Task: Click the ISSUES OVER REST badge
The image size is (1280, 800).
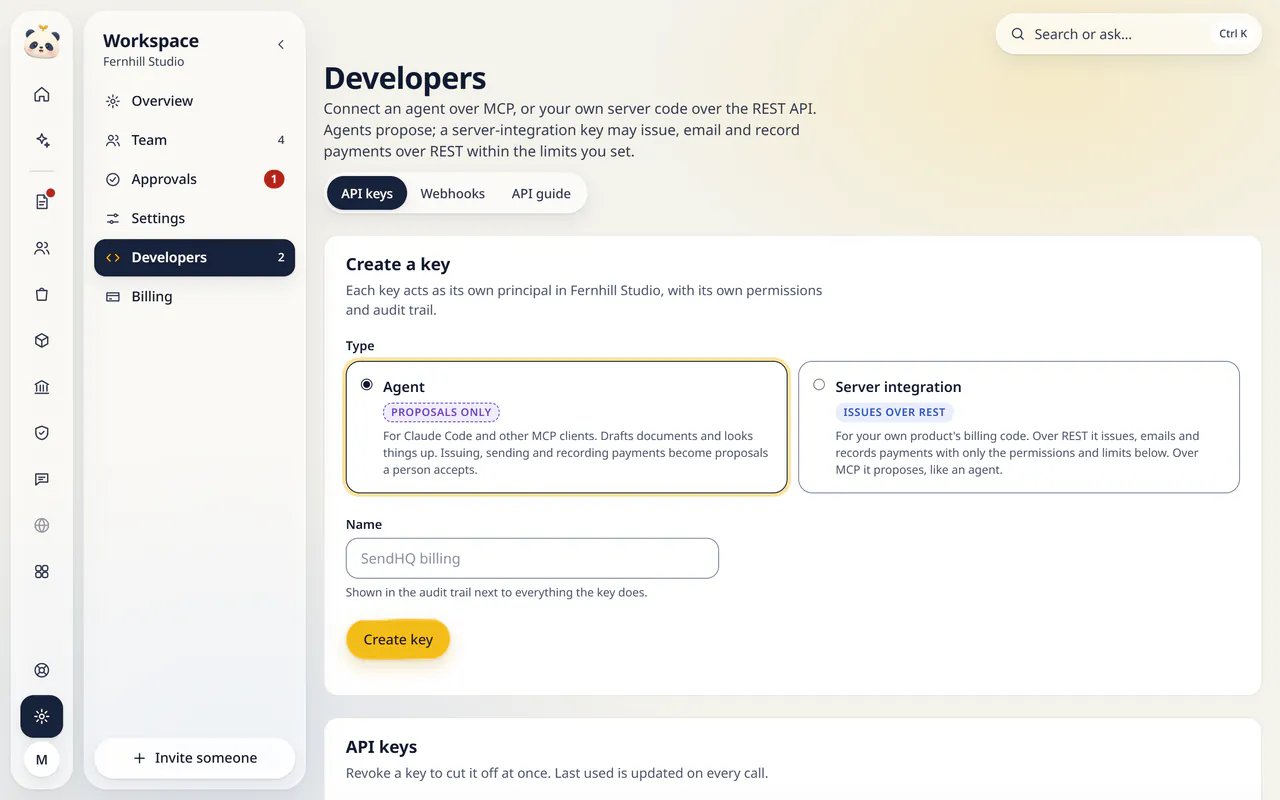Action: coord(894,412)
